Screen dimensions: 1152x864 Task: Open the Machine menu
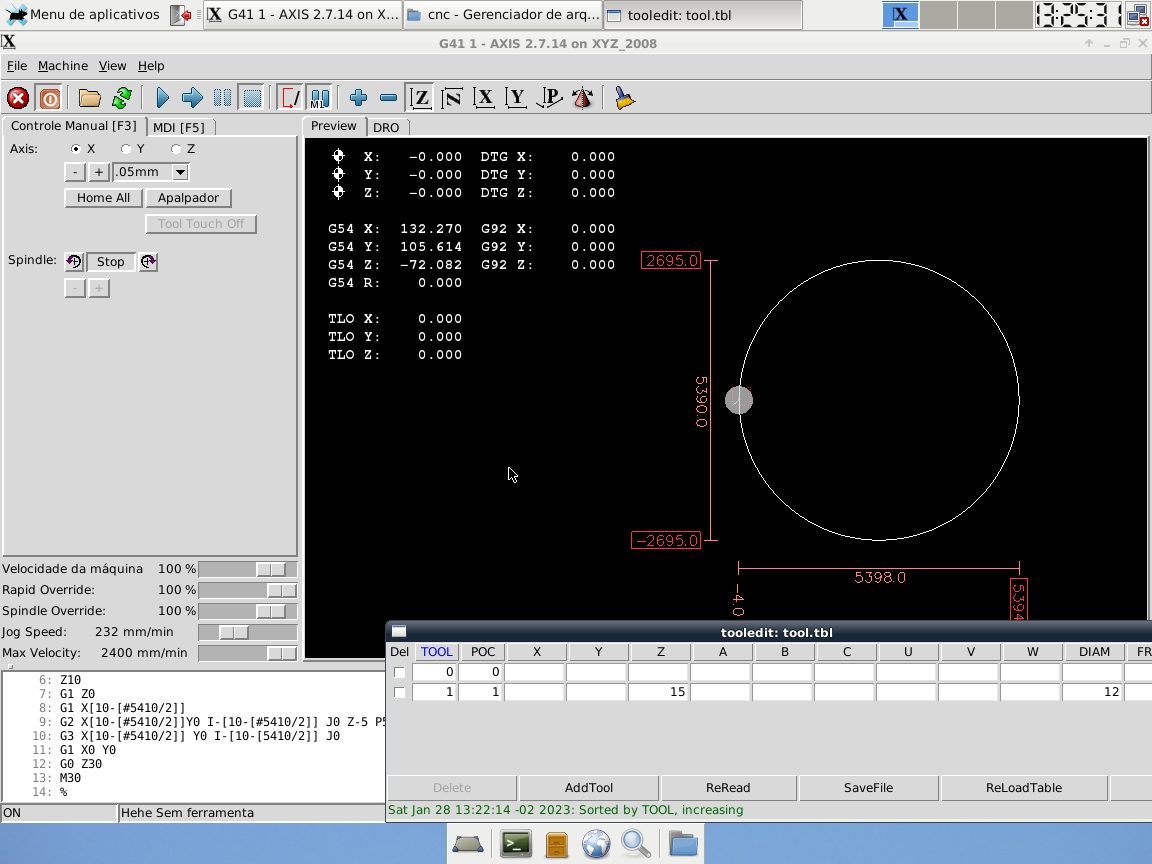[63, 66]
